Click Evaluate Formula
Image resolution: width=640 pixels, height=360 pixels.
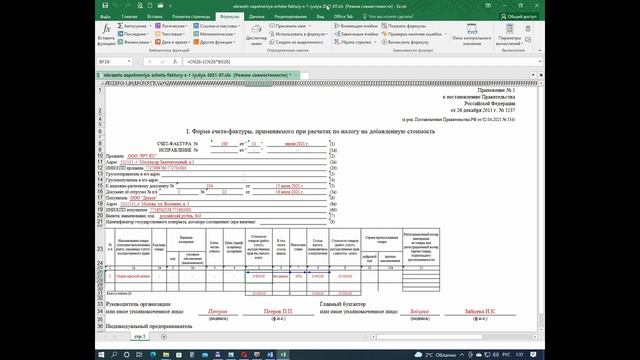(405, 42)
